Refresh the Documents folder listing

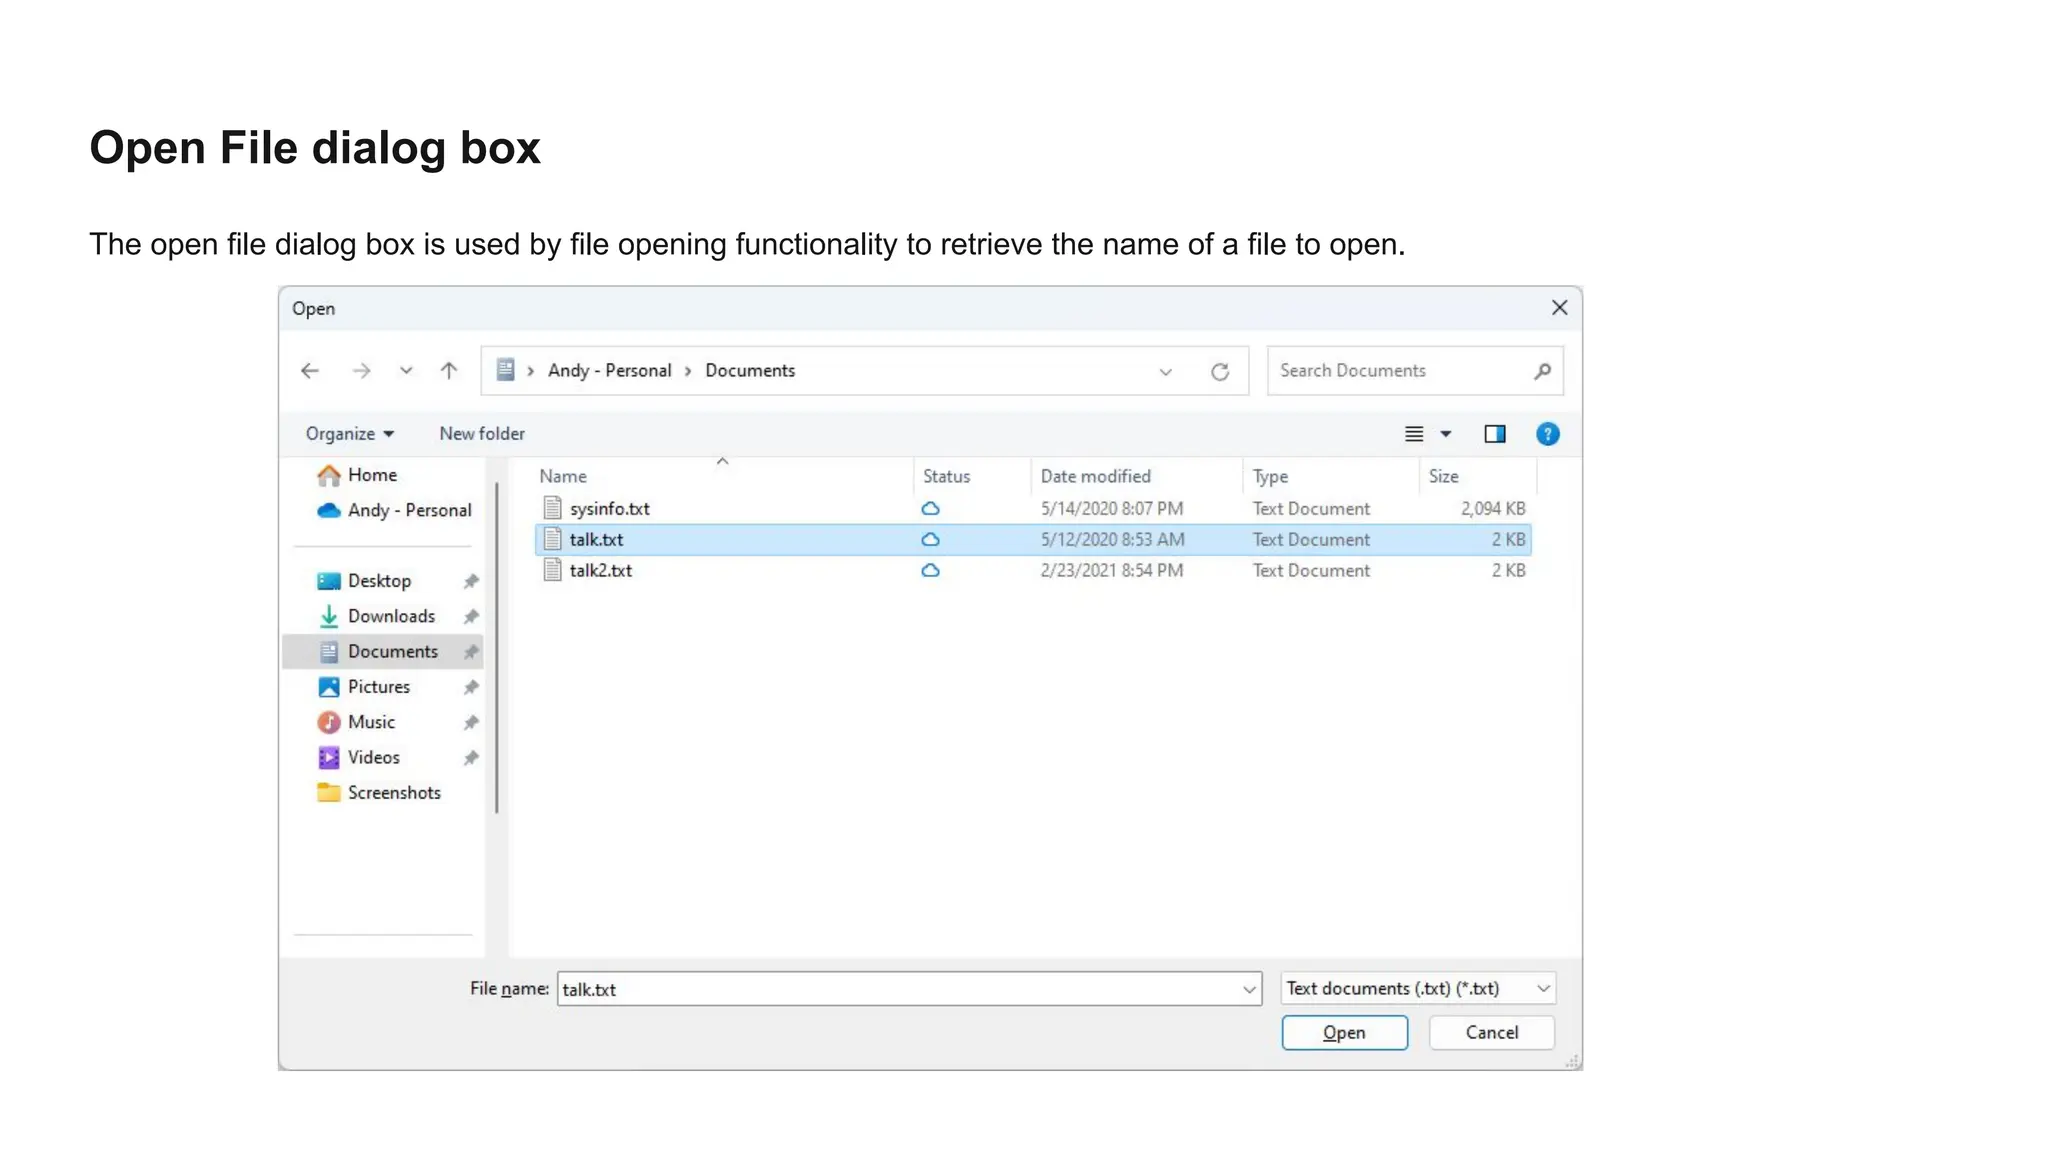(x=1220, y=372)
